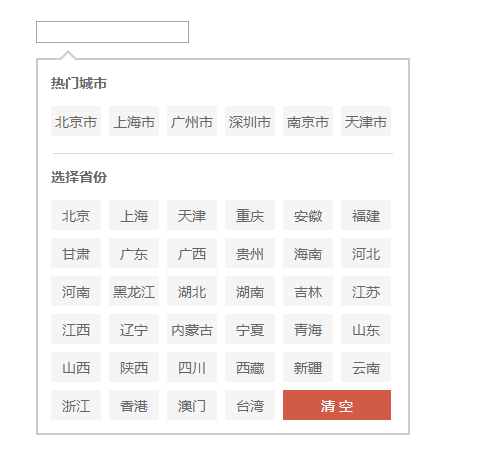Select 广州市 in hot cities
Viewport: 480px width, 475px height.
(x=192, y=121)
